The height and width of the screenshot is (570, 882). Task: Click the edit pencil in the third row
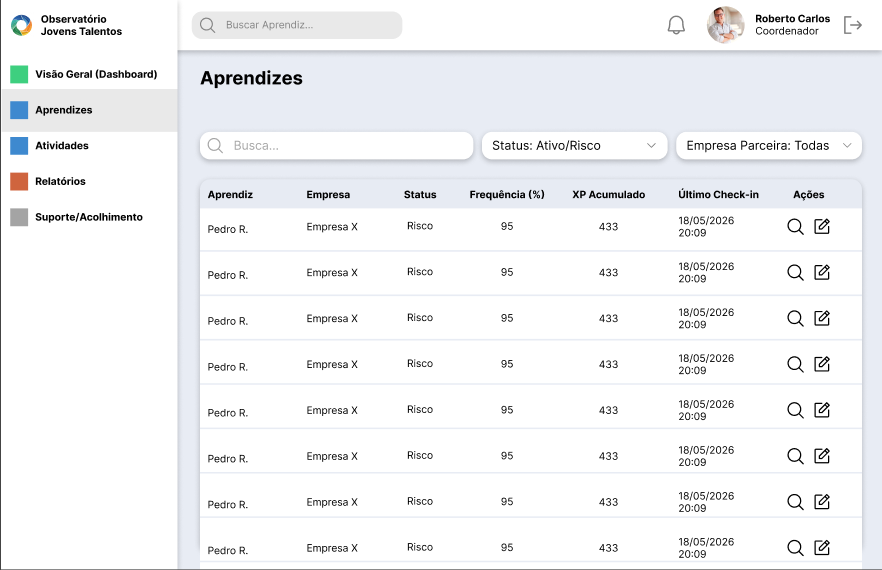[x=822, y=318]
